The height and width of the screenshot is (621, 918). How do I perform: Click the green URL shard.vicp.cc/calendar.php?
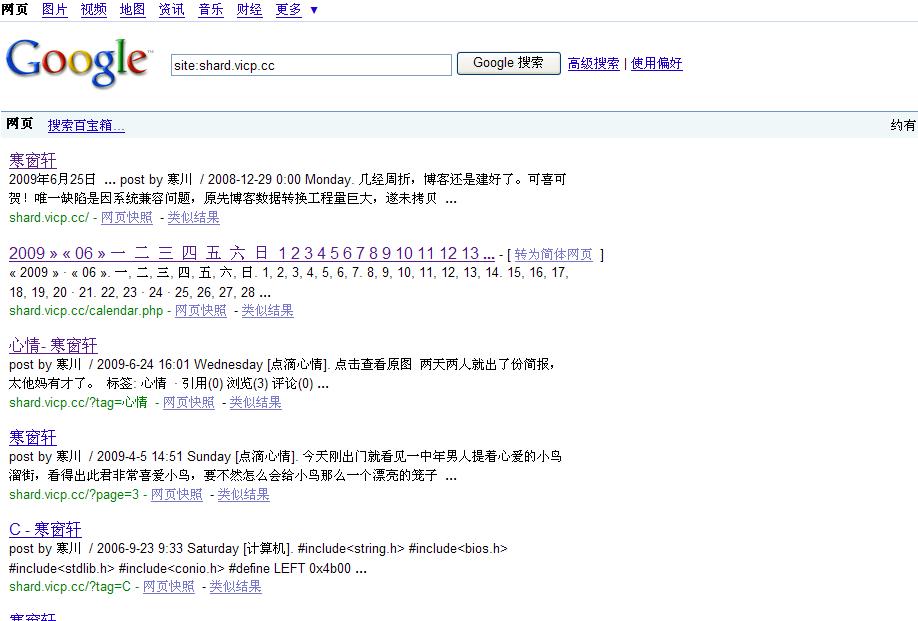coord(86,311)
